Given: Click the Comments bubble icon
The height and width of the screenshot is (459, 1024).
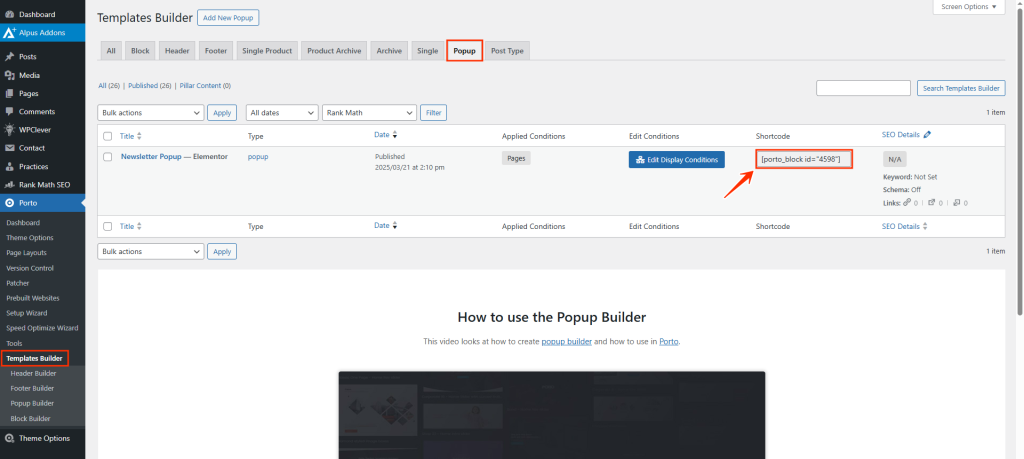Looking at the screenshot, I should [9, 111].
